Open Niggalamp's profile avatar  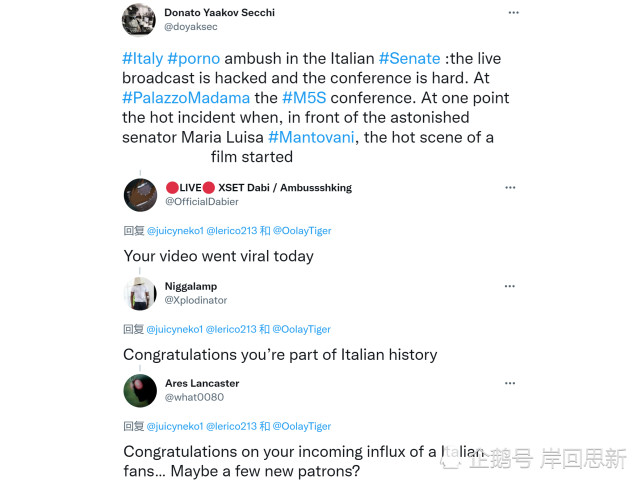pos(140,293)
